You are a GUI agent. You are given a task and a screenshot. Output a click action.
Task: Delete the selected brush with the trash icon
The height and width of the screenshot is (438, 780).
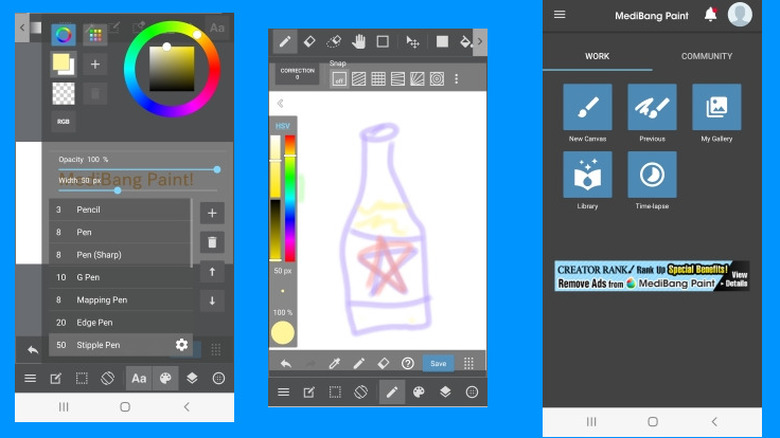pos(212,242)
